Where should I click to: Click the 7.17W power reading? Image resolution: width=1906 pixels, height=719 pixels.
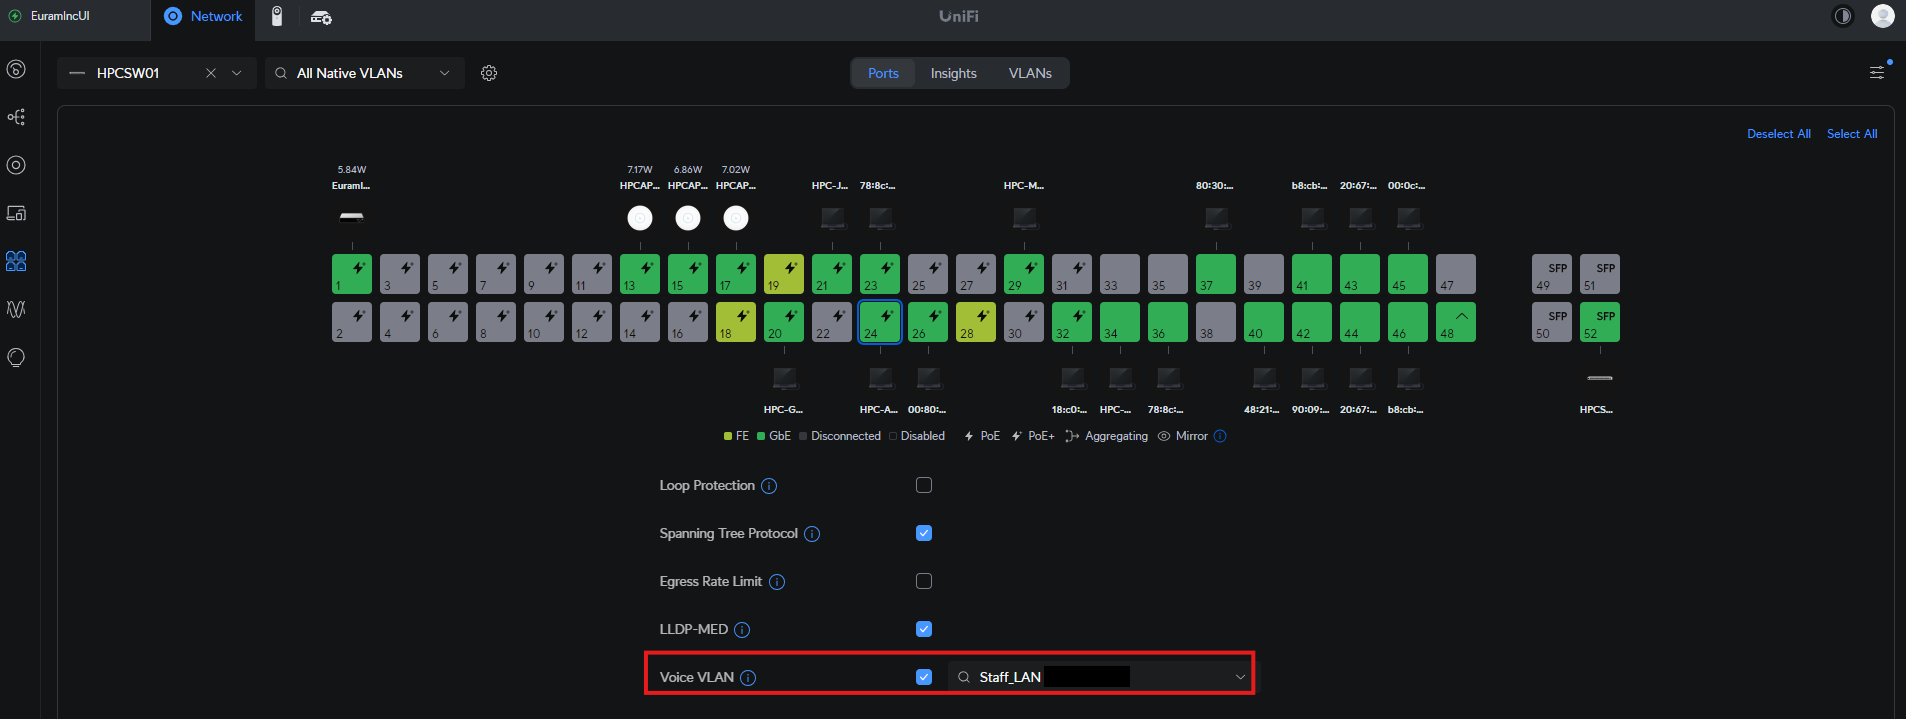[x=640, y=170]
